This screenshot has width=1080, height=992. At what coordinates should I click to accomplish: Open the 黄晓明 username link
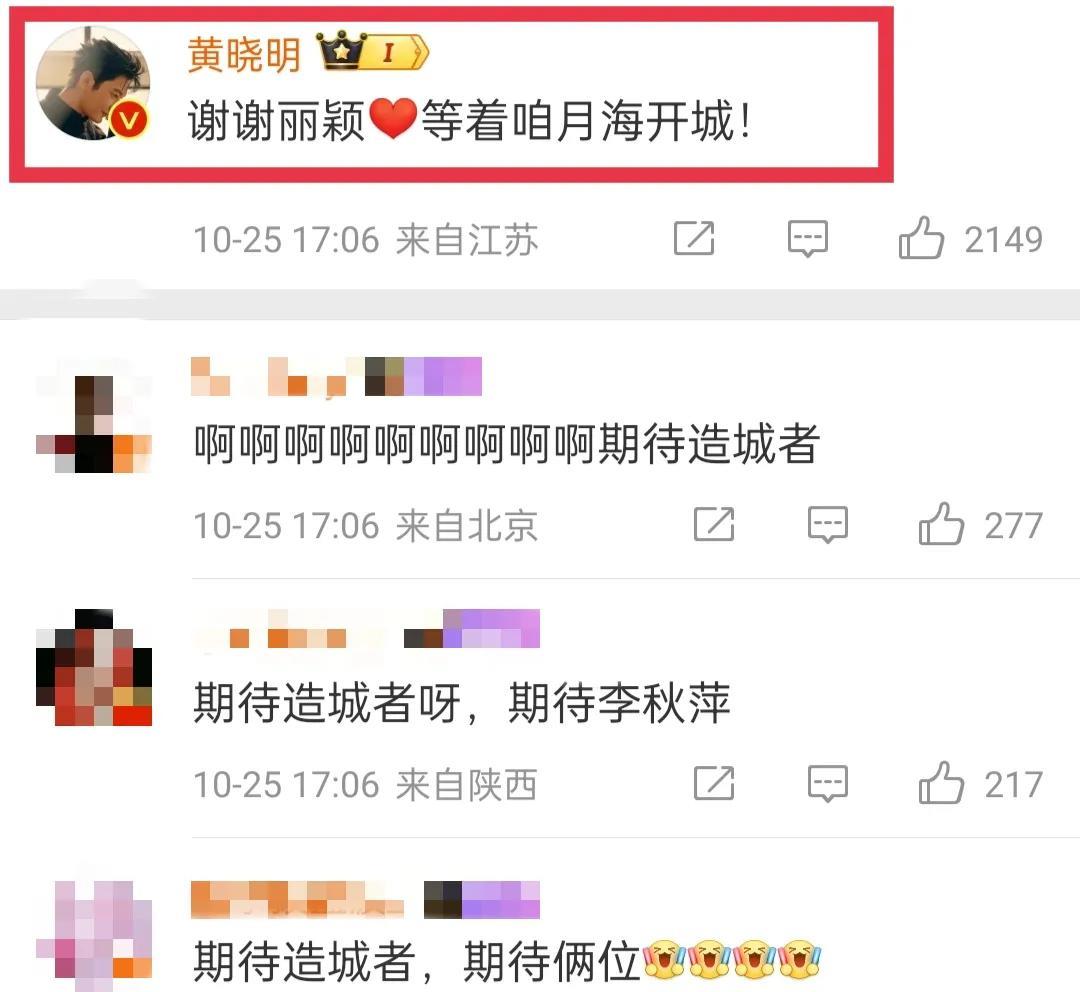pyautogui.click(x=245, y=54)
